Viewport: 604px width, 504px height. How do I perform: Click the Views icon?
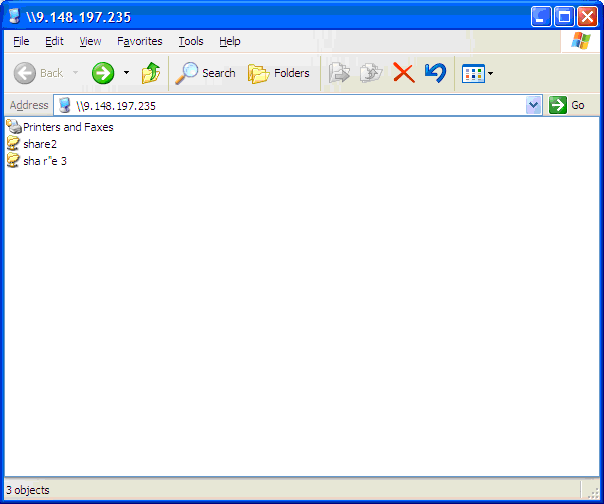coord(473,73)
